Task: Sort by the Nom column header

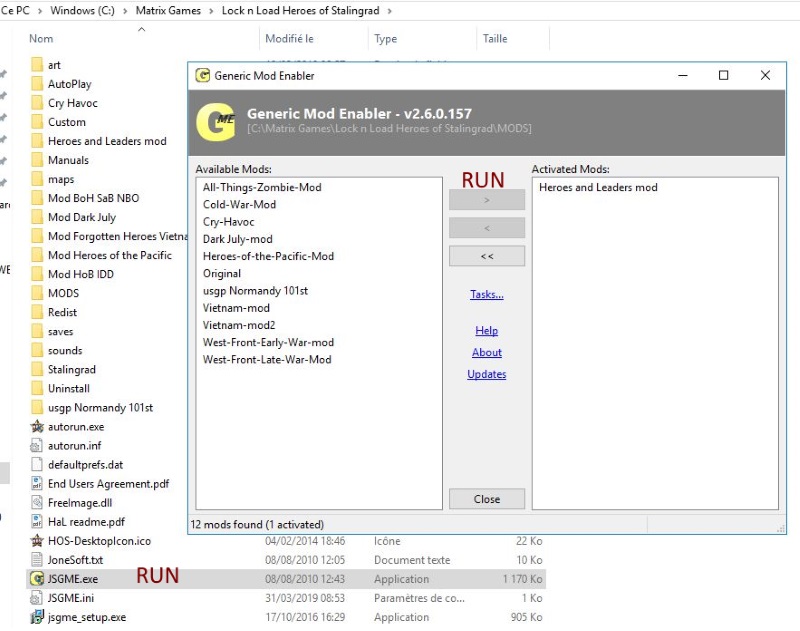Action: click(x=41, y=39)
